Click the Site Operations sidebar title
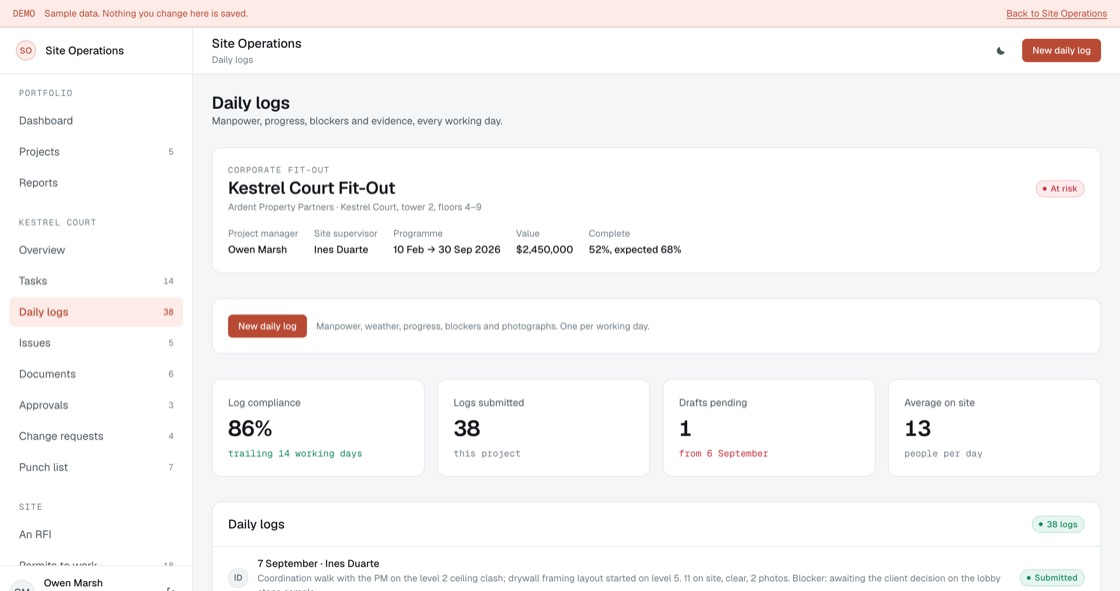The image size is (1120, 591). coord(84,51)
